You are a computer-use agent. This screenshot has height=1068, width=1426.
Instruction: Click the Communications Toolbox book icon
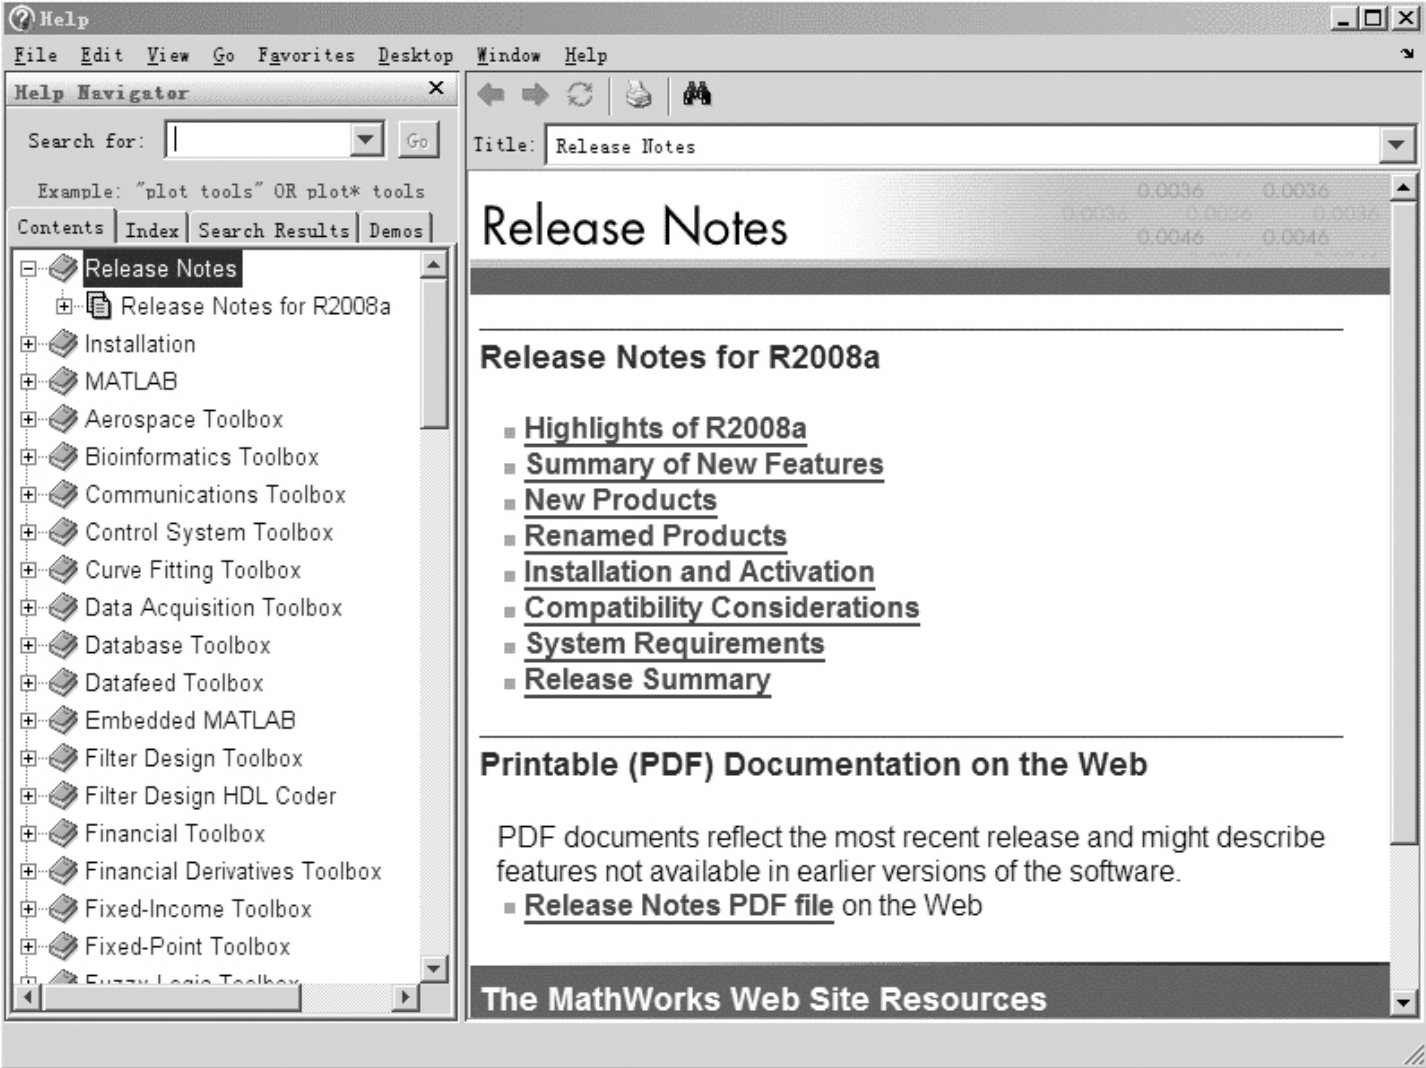(63, 494)
